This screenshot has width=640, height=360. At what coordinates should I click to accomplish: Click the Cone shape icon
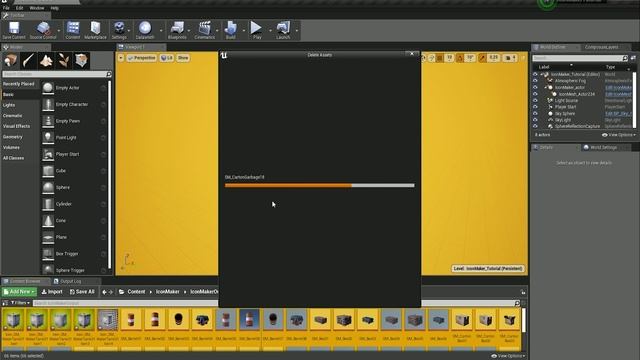click(x=48, y=220)
